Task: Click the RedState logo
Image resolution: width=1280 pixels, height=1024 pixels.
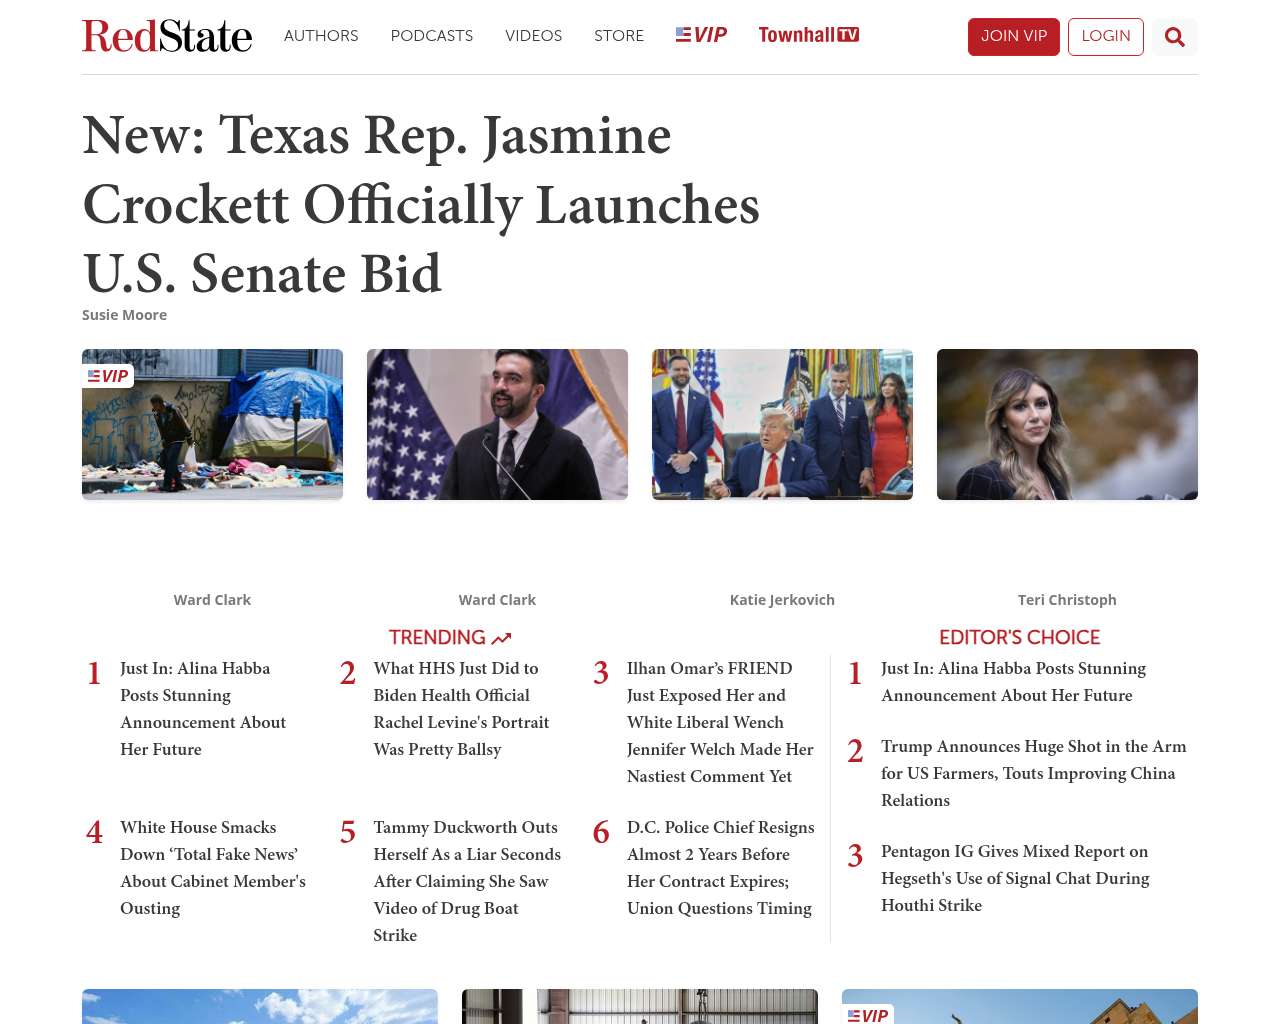Action: click(x=167, y=36)
